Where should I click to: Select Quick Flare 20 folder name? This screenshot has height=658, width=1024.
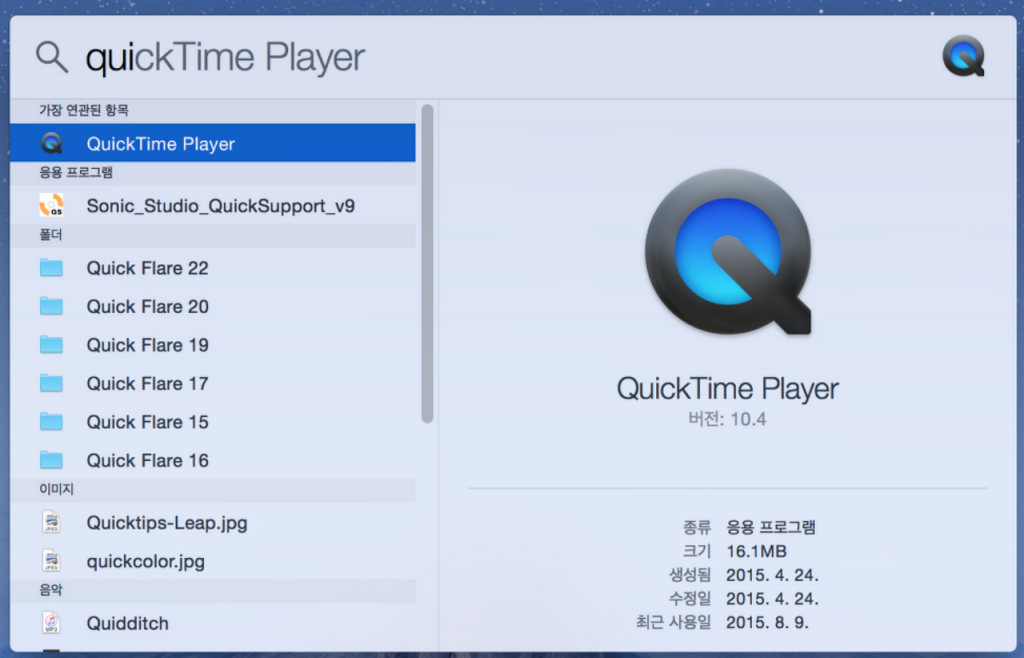(x=148, y=306)
